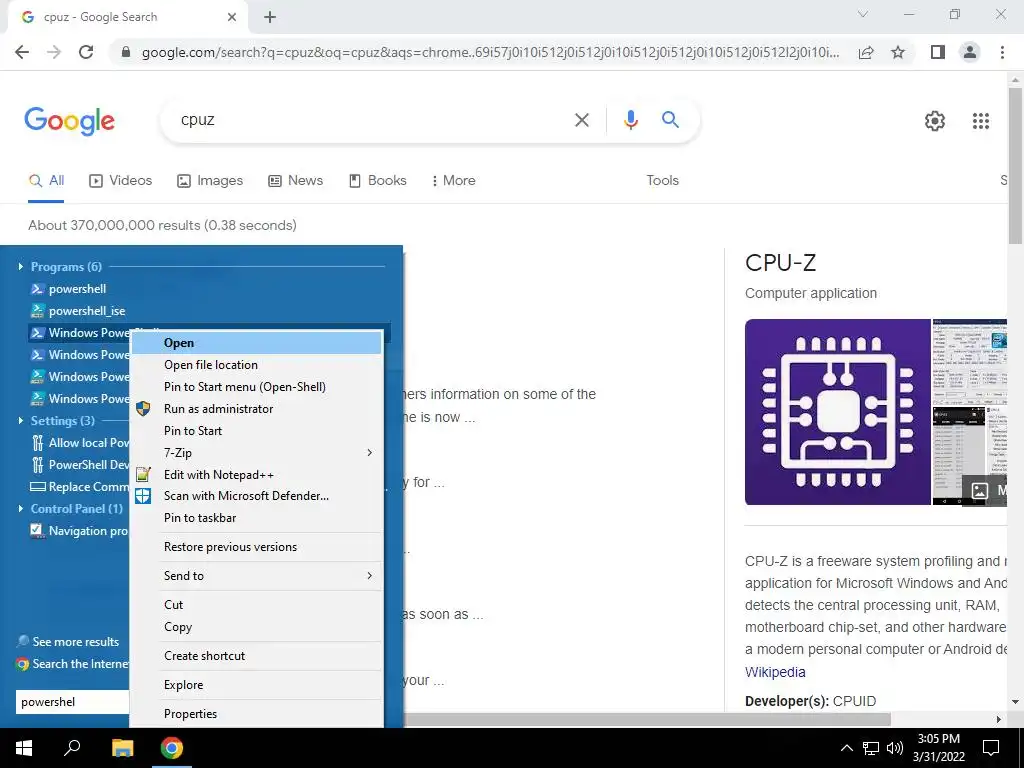Switch to the Images results tab

(210, 181)
